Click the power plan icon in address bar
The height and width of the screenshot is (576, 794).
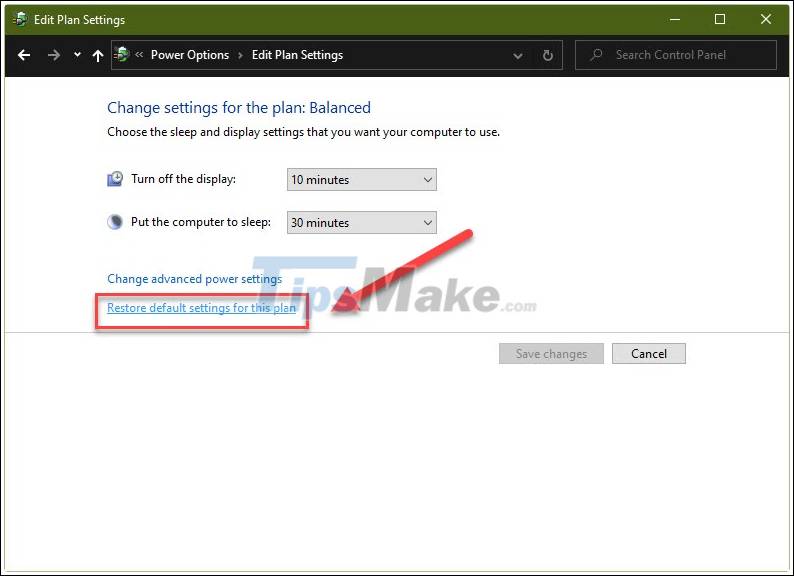[x=122, y=55]
